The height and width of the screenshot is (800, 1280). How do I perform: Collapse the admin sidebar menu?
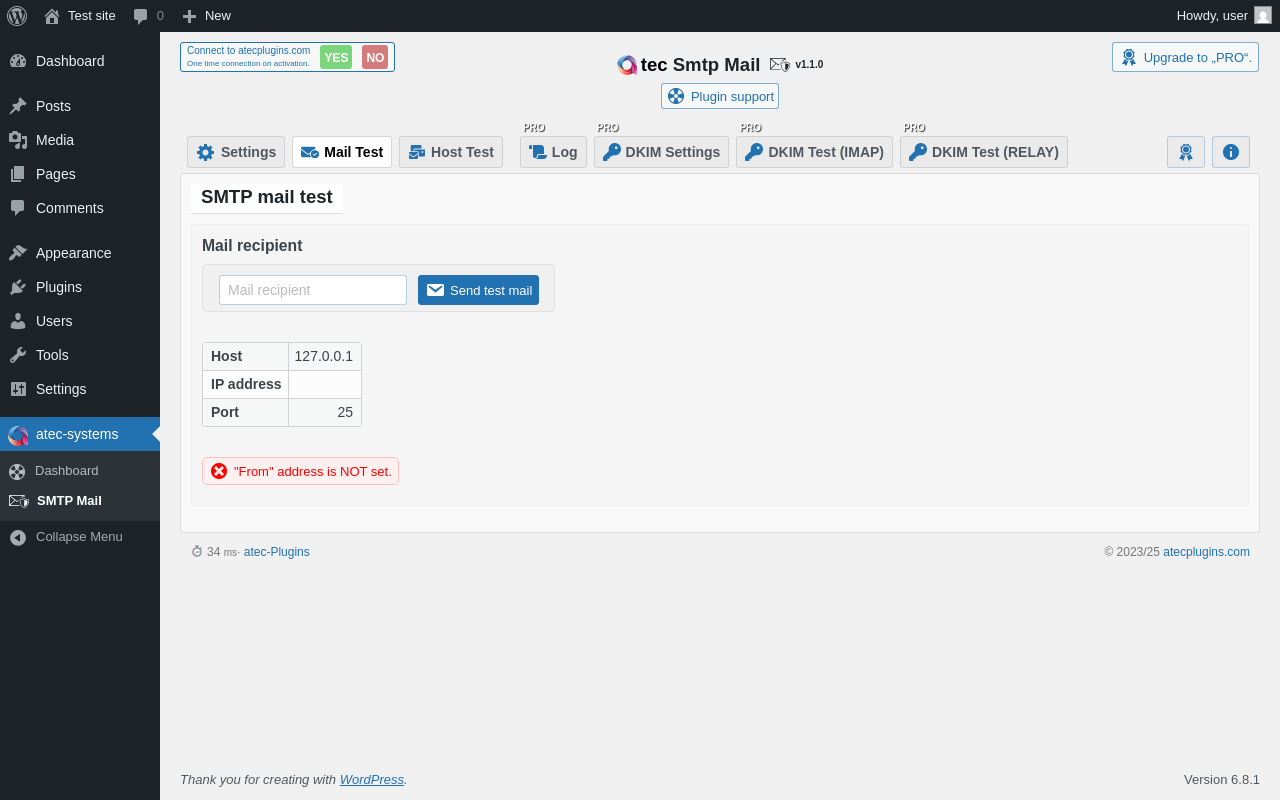79,537
